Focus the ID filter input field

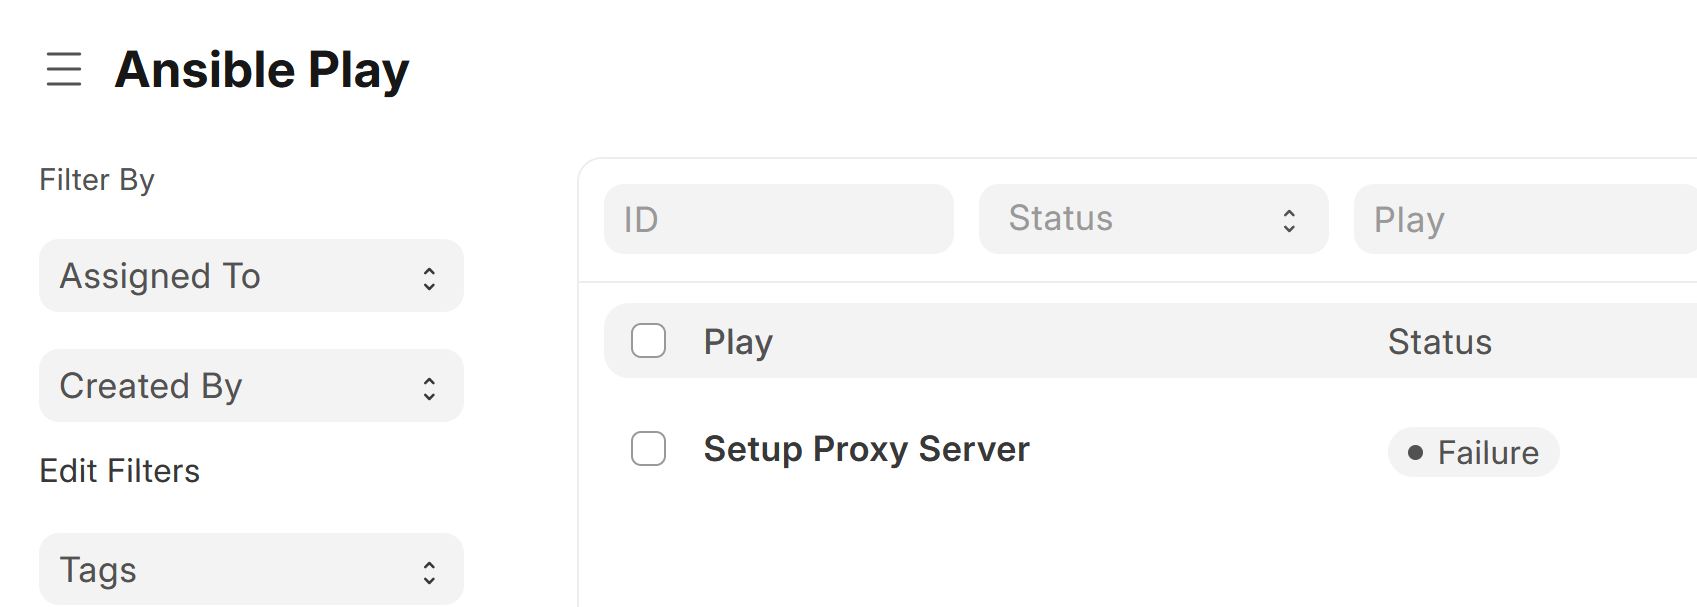(779, 219)
